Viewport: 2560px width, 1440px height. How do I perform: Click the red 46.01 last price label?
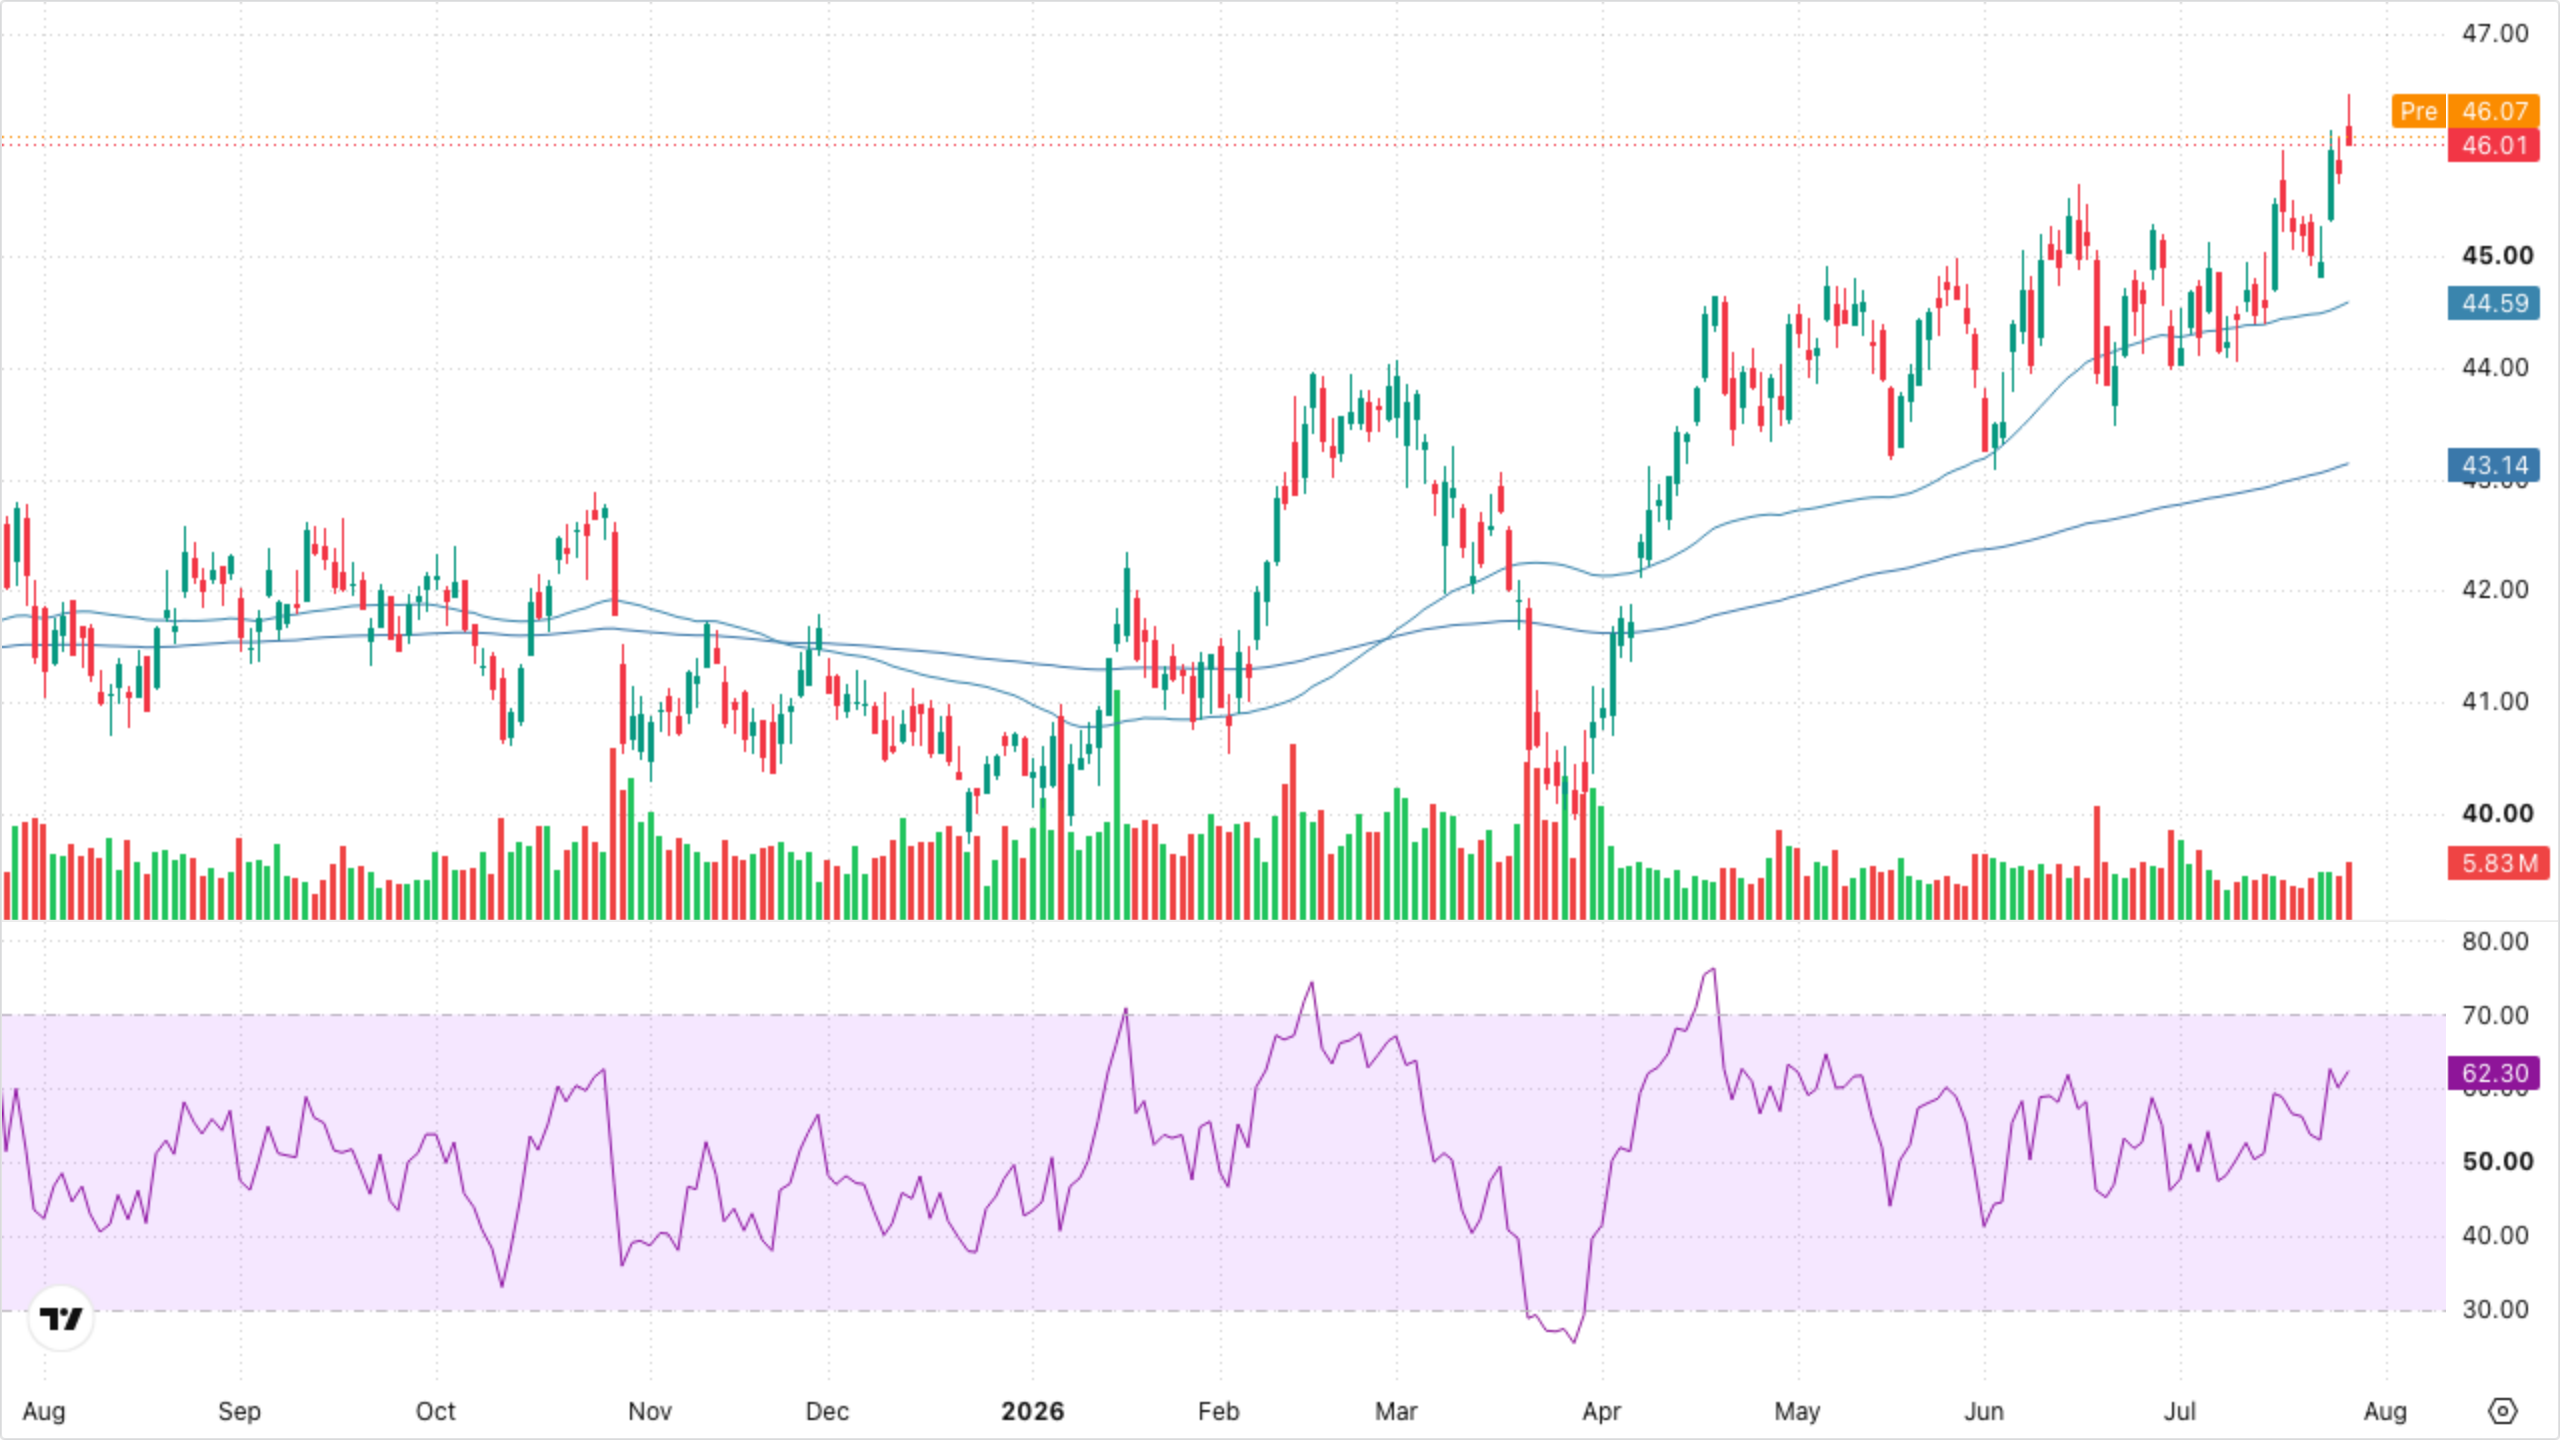click(x=2494, y=145)
